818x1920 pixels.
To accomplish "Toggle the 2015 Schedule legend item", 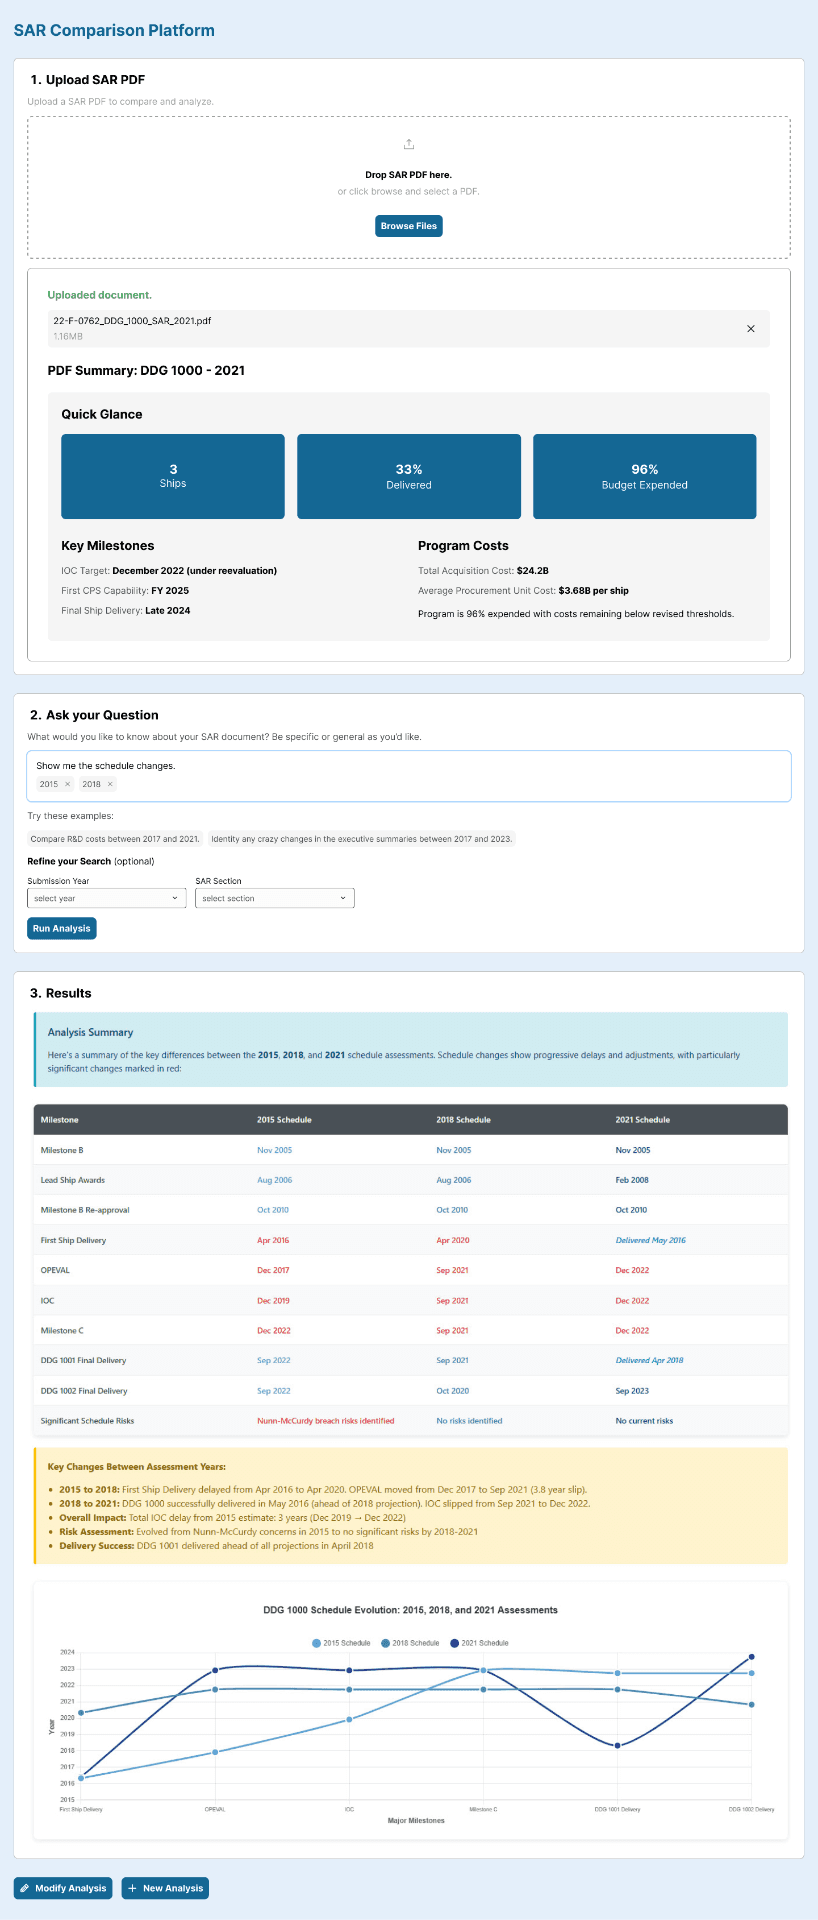I will point(341,1643).
